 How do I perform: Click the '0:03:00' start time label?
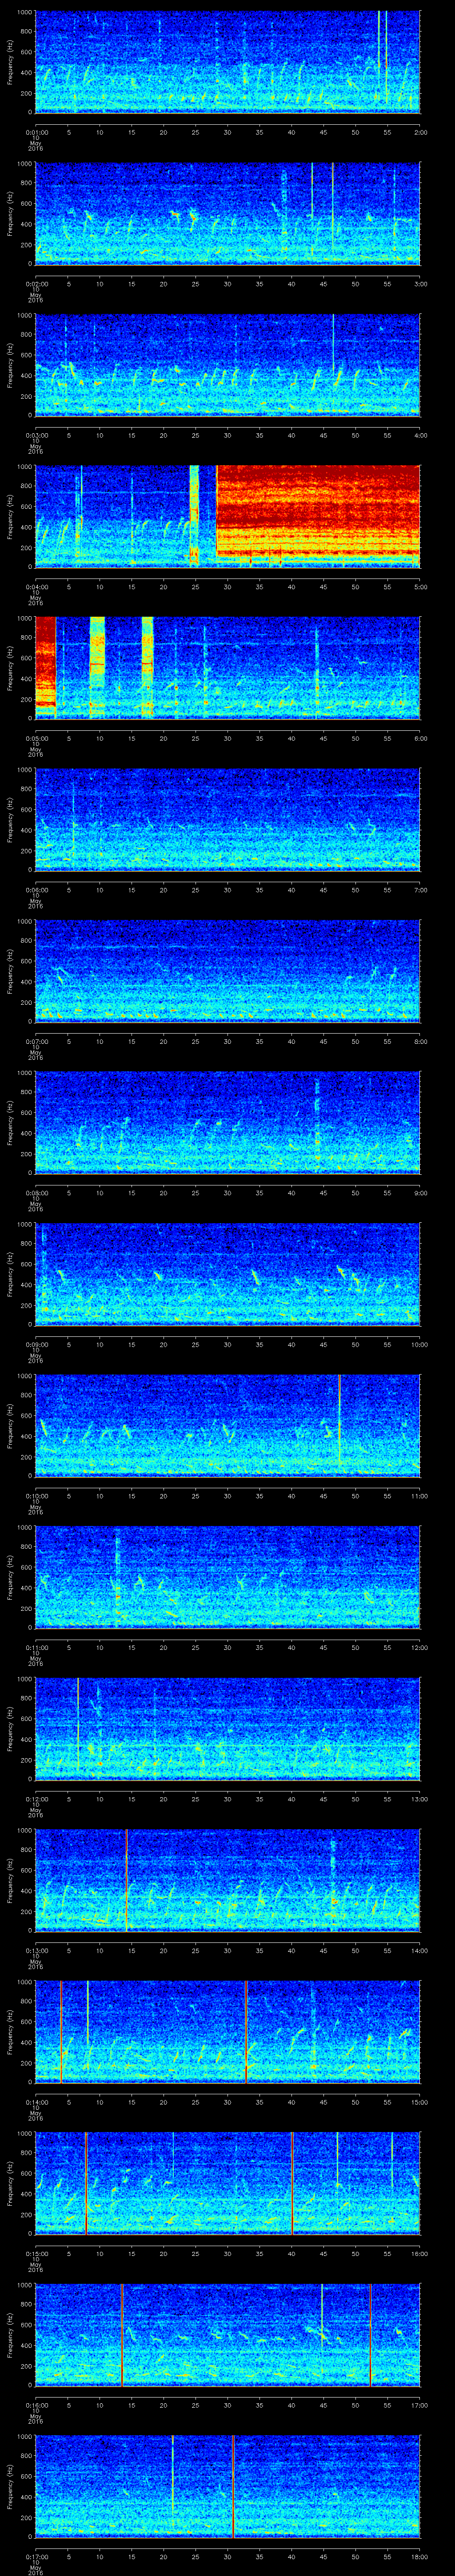(36, 435)
